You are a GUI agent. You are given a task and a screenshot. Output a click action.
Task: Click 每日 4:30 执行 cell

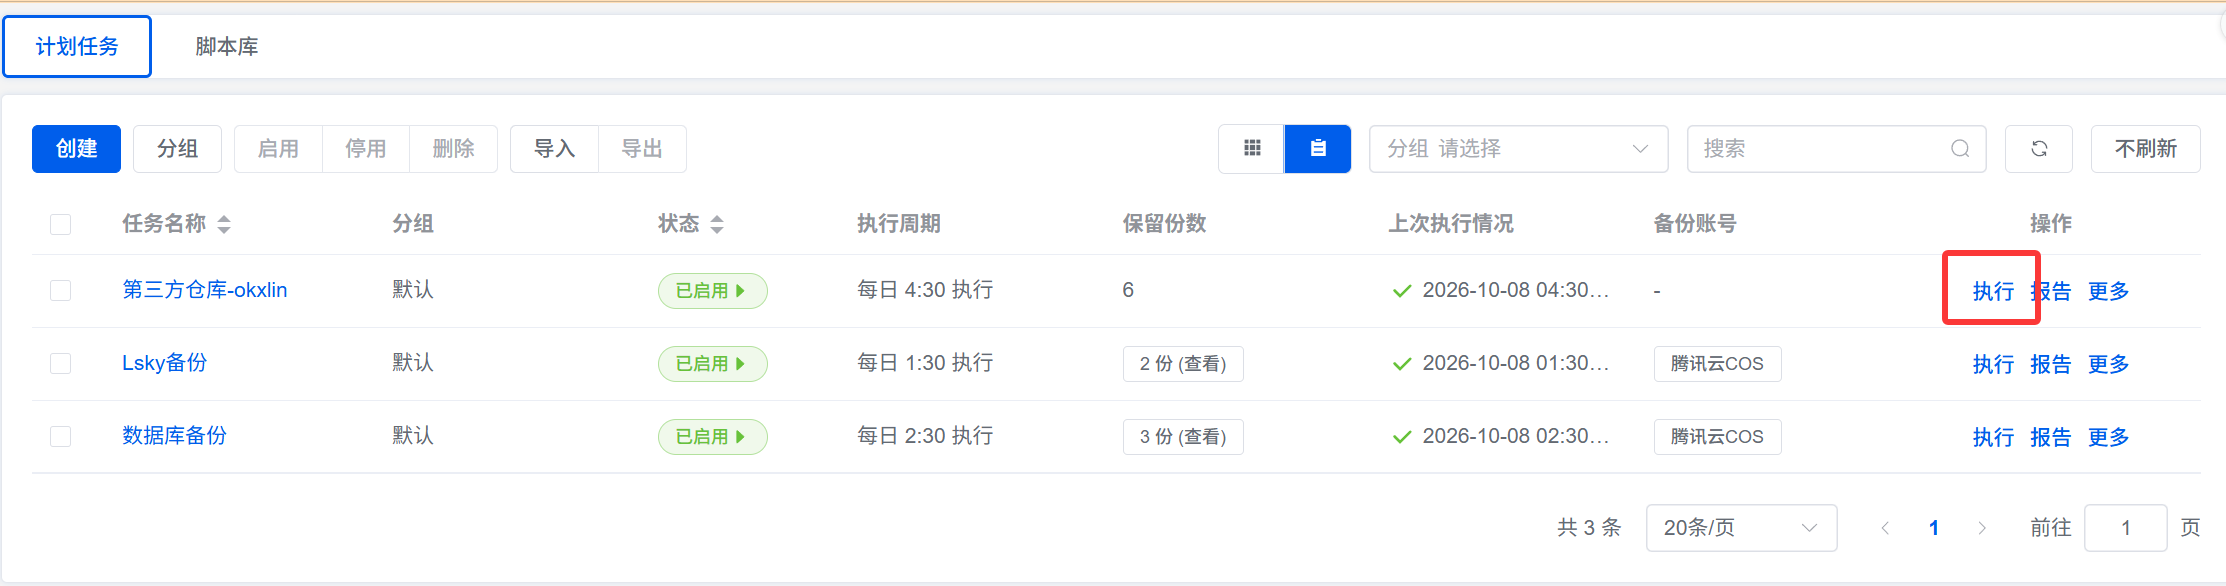click(925, 290)
